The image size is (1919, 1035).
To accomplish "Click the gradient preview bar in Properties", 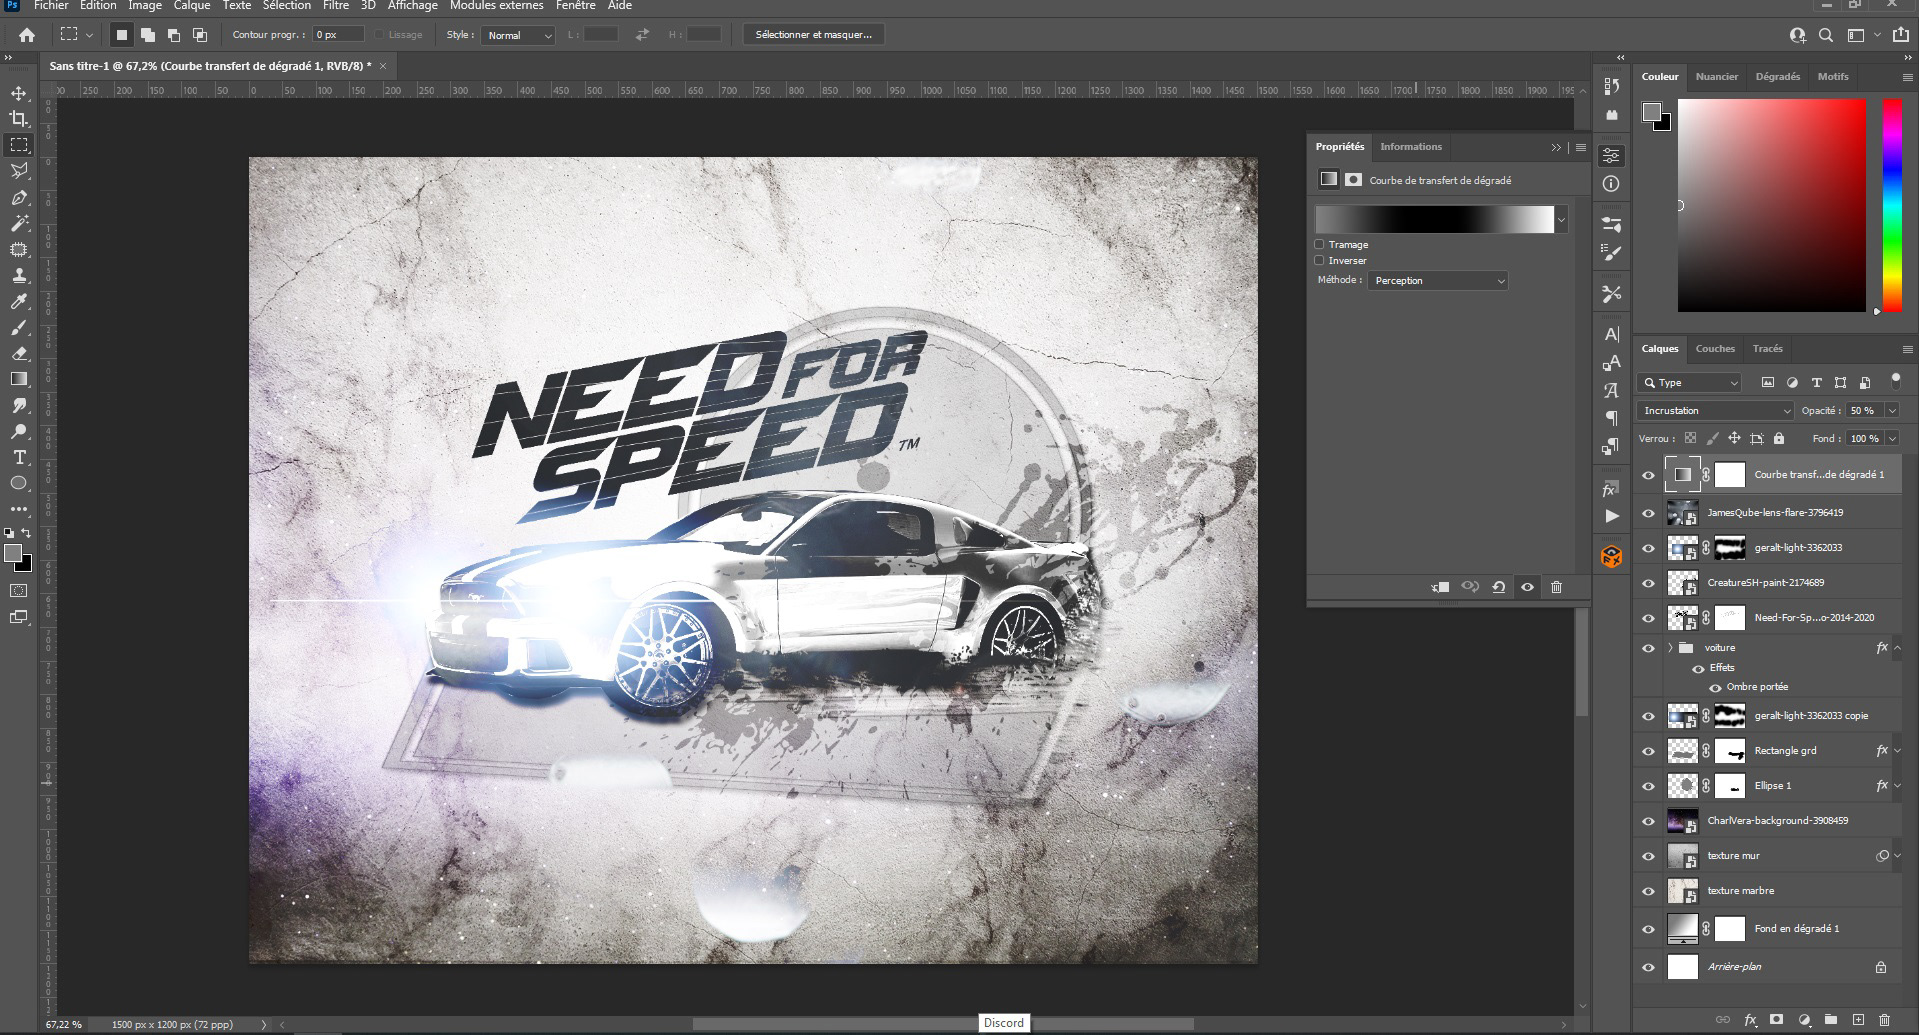I will point(1434,219).
